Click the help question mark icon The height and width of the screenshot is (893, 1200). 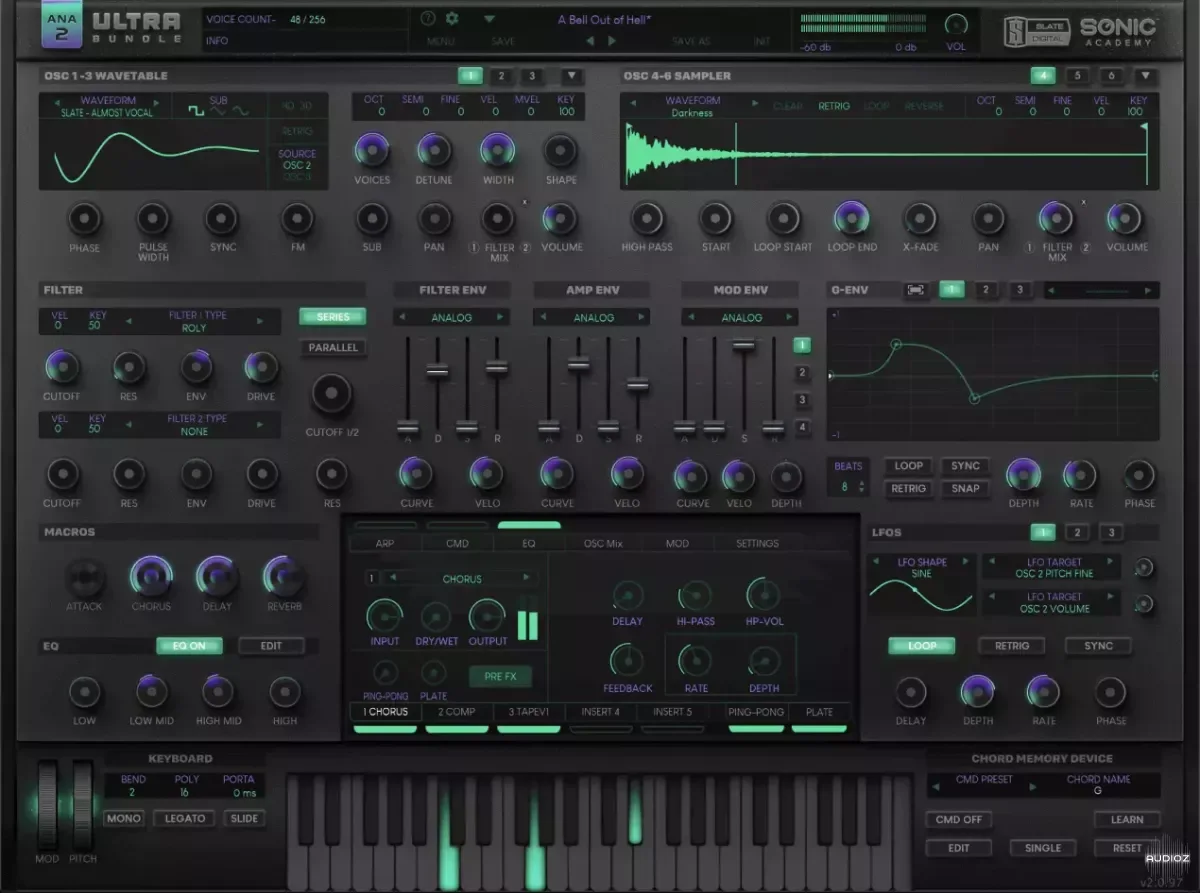click(428, 18)
